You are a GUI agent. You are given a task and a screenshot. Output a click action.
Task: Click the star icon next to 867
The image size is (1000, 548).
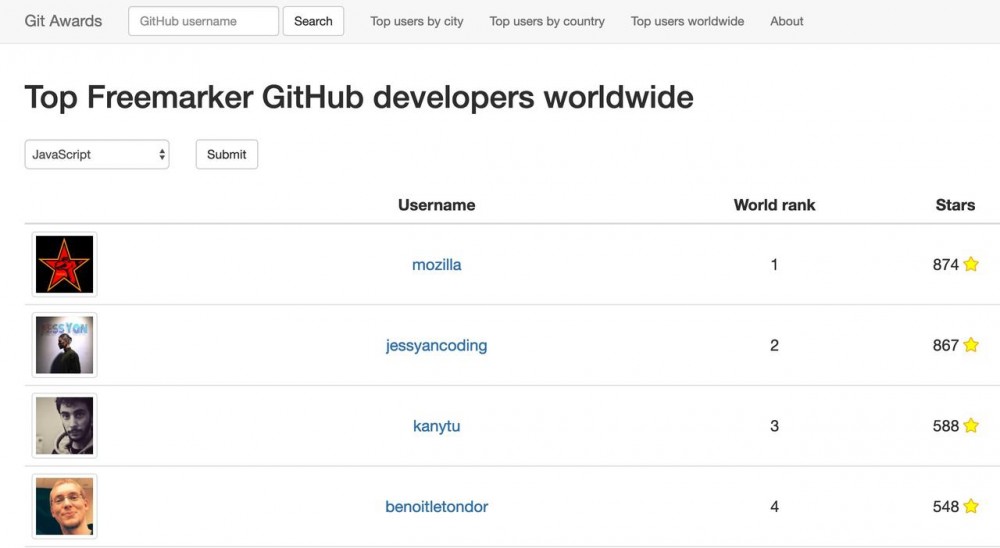coord(971,345)
